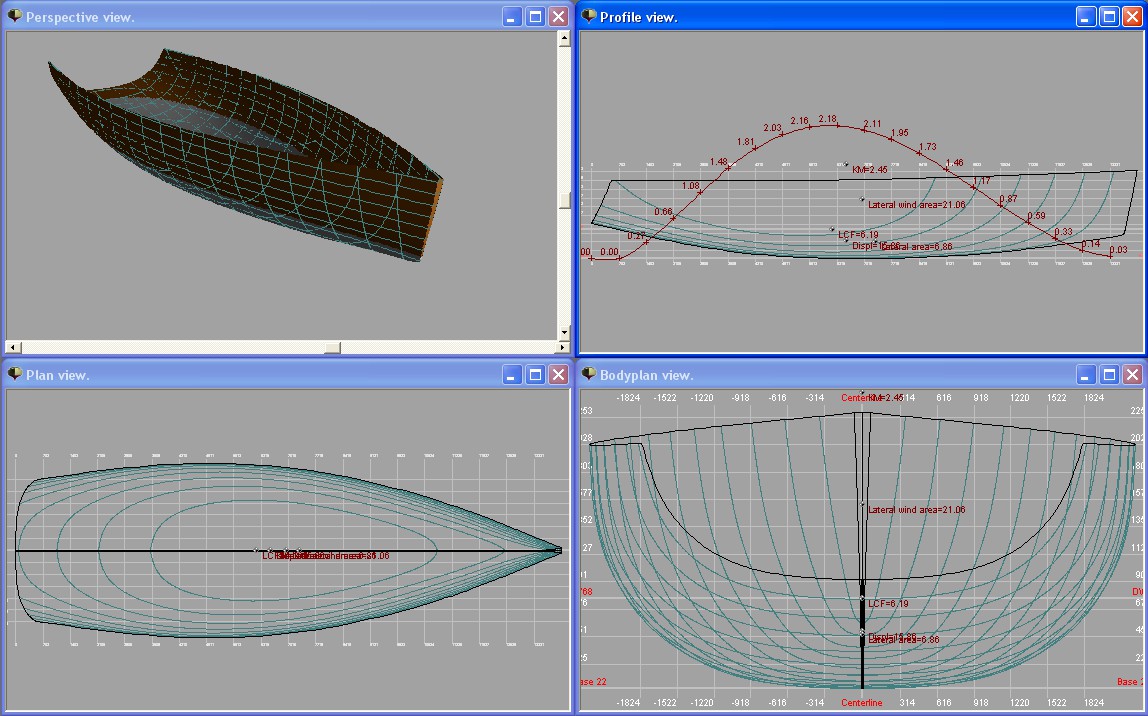Click the 1.17 curve value in Profile view
Image resolution: width=1148 pixels, height=716 pixels.
click(982, 180)
